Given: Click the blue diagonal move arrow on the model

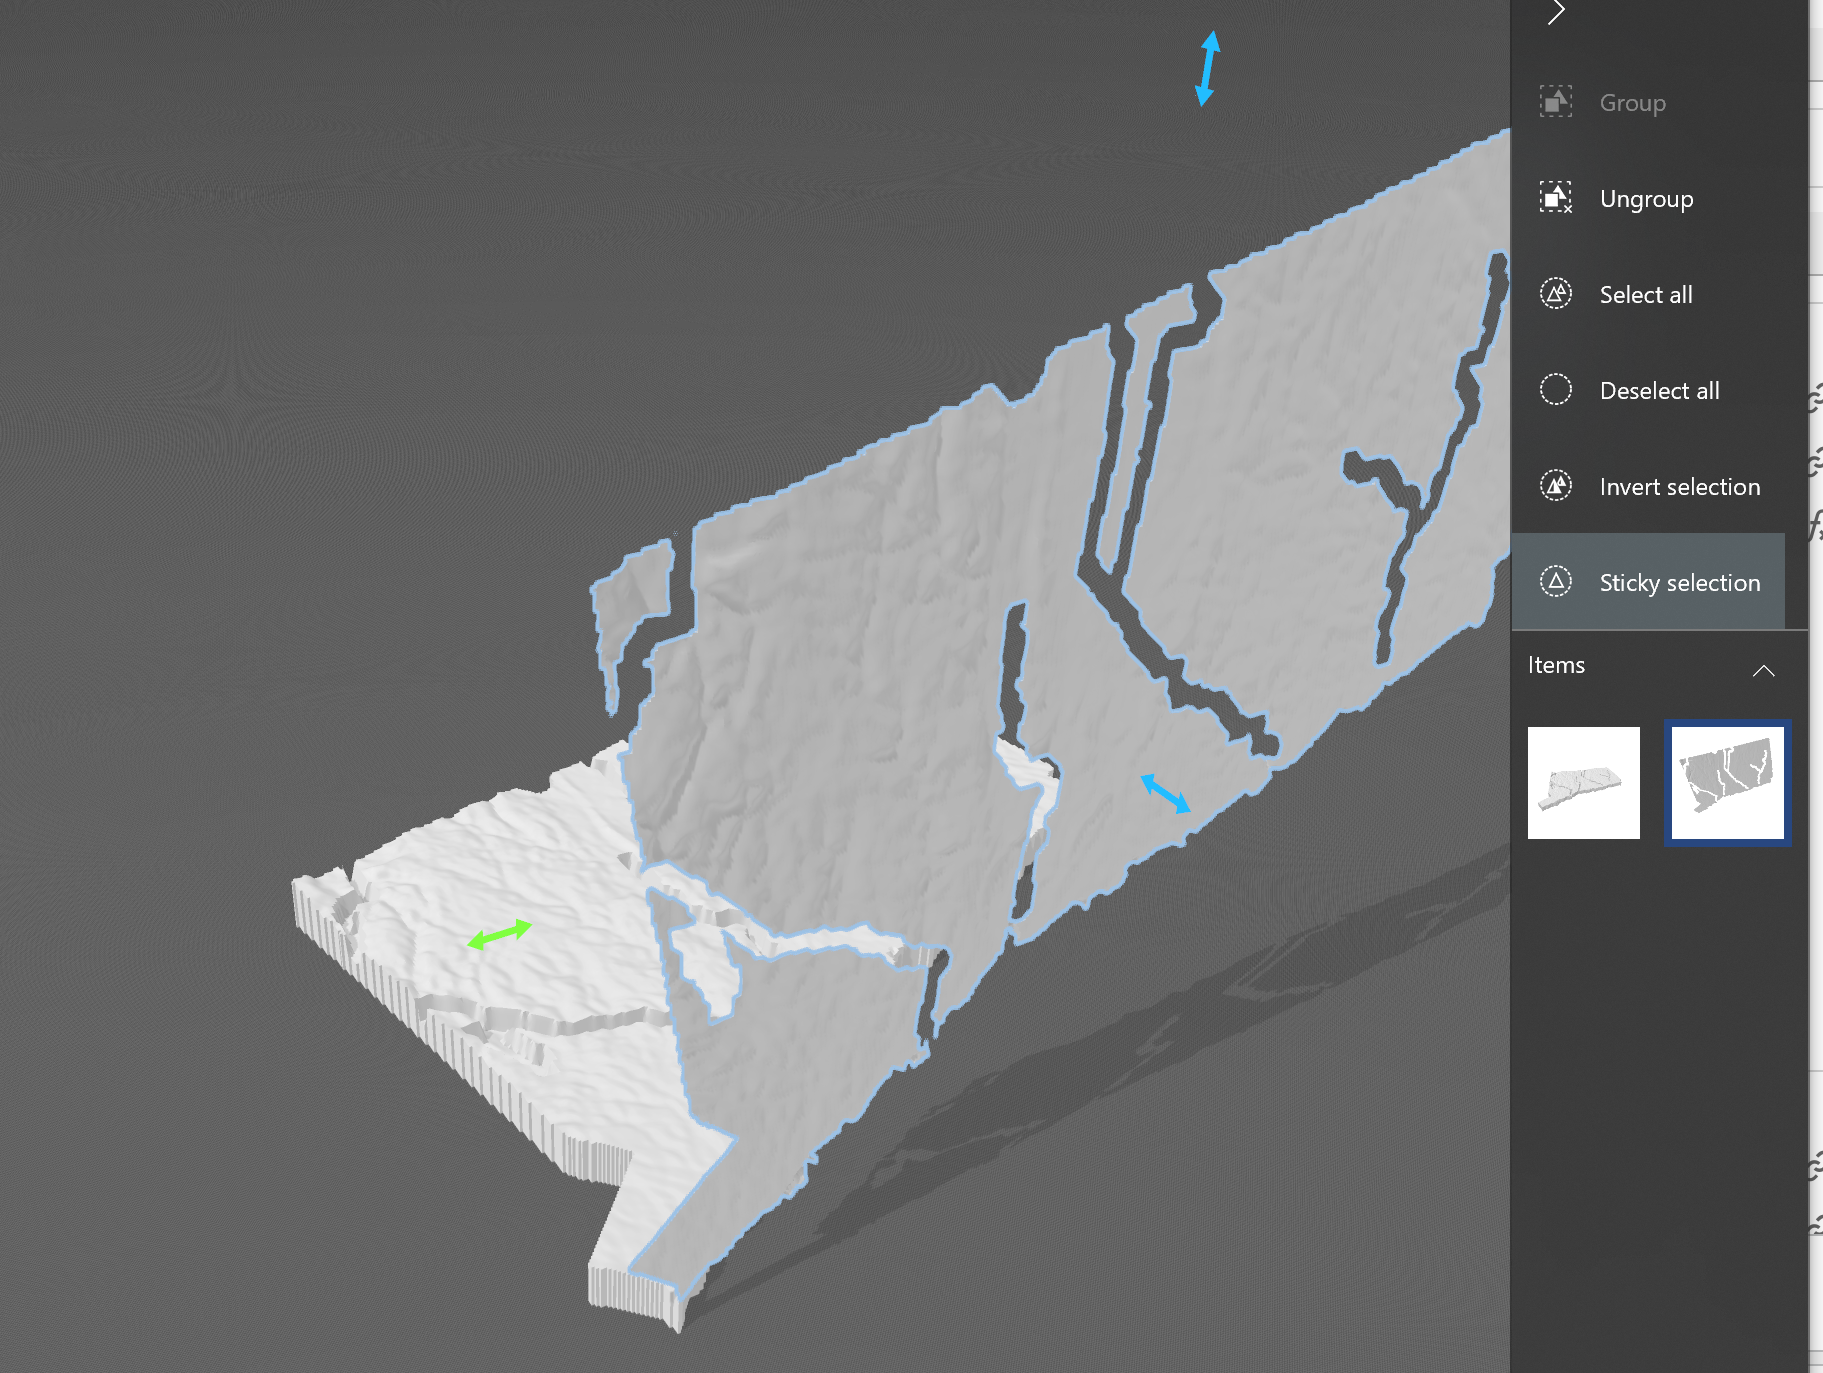Looking at the screenshot, I should [x=1165, y=792].
